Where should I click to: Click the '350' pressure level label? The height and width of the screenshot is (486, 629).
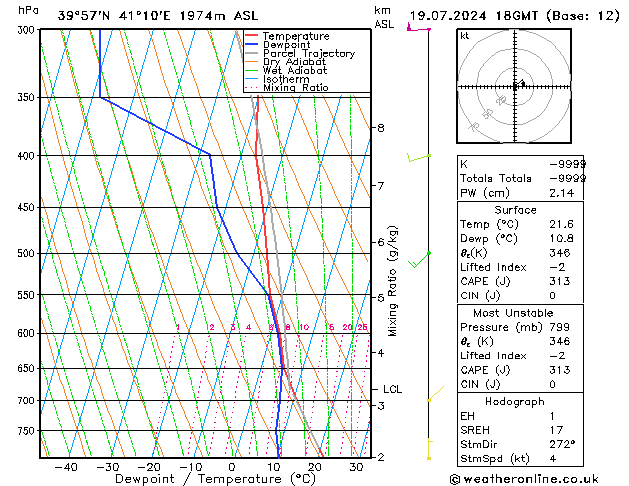[28, 97]
